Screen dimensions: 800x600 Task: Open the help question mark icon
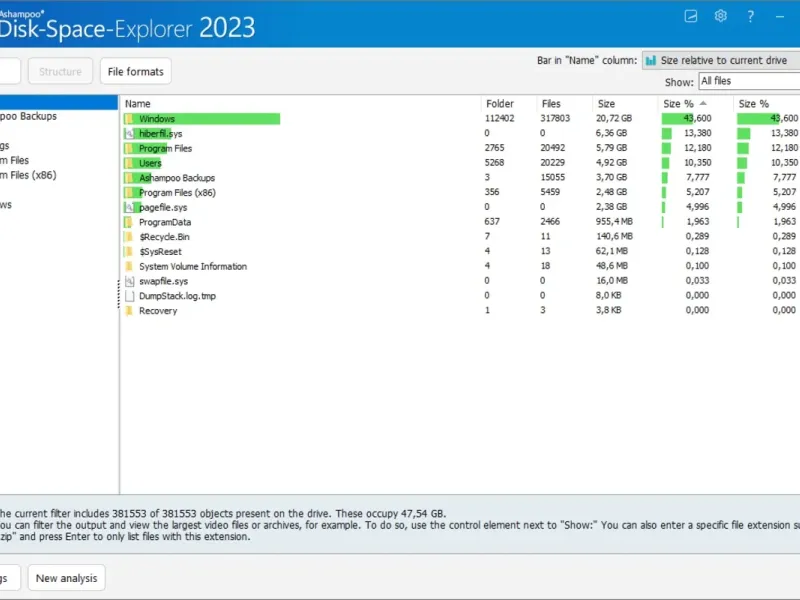(750, 16)
